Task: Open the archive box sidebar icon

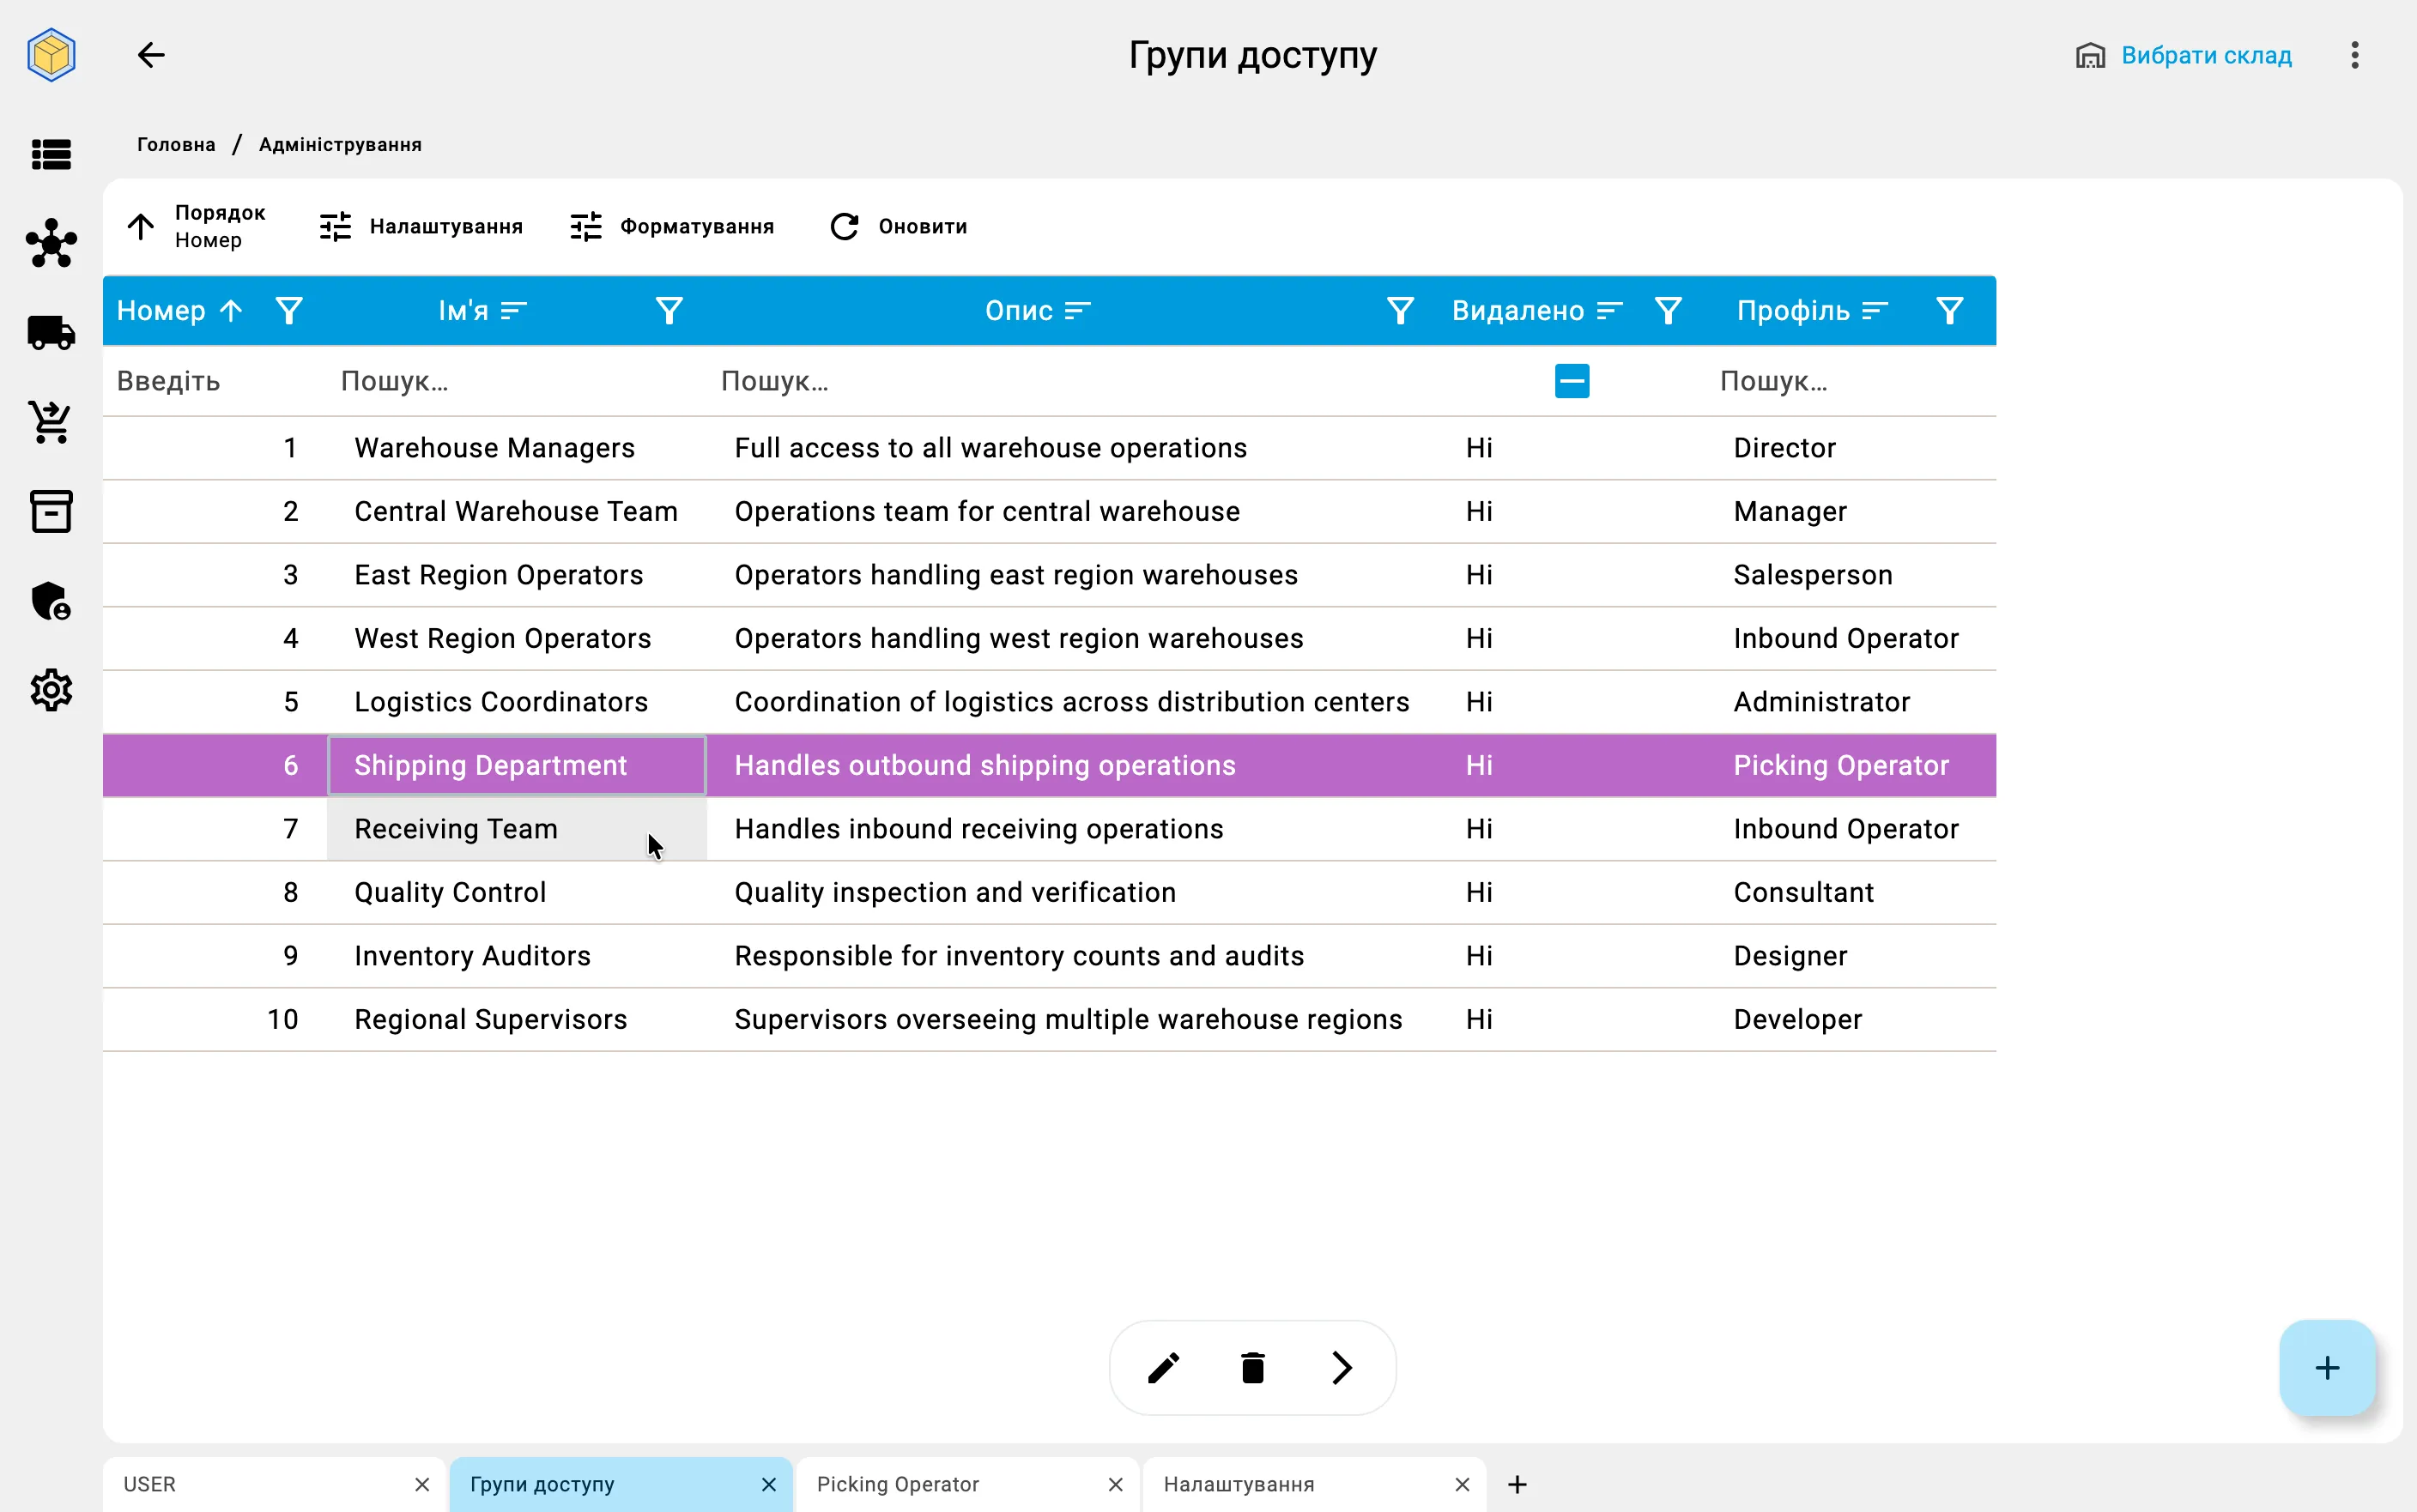Action: 51,511
